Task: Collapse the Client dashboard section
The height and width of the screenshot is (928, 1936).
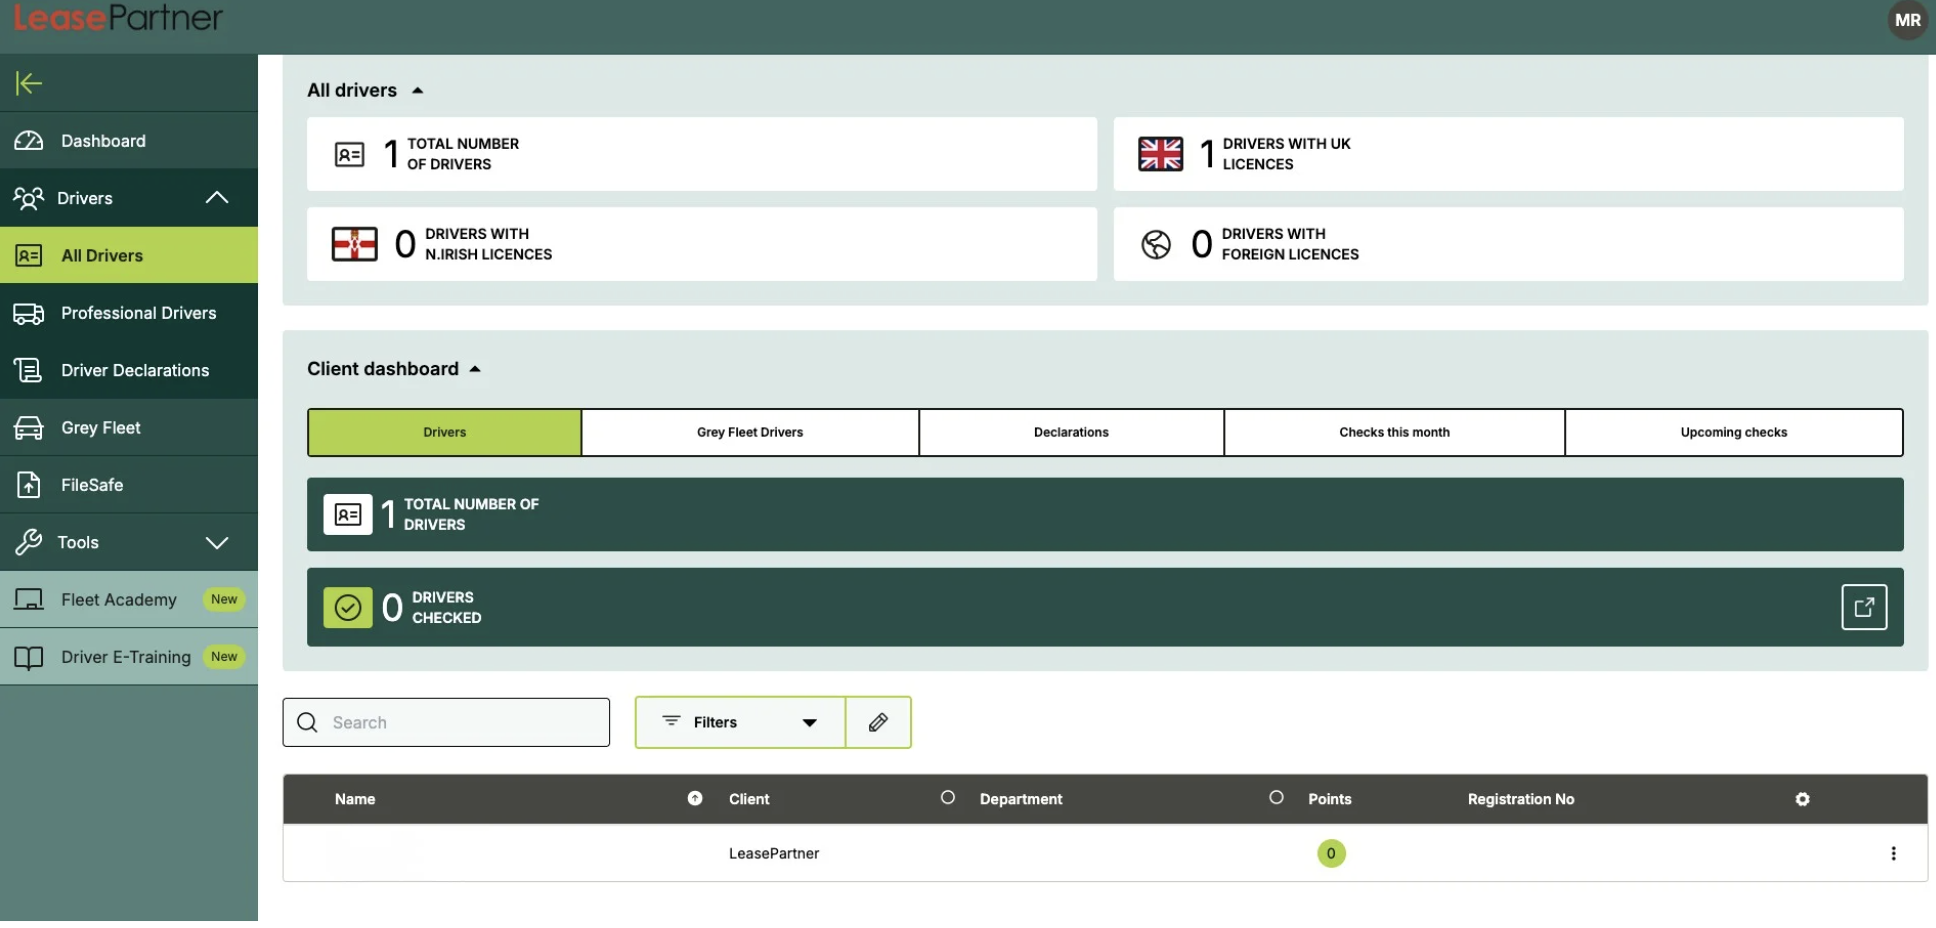Action: pyautogui.click(x=475, y=369)
